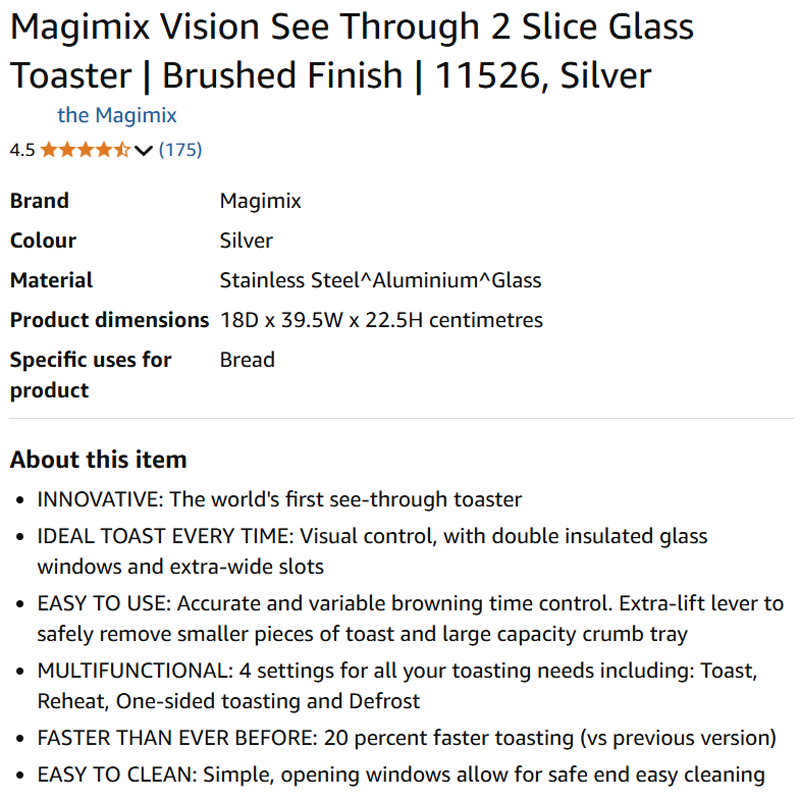Open the 175 customer reviews link
Image resolution: width=800 pixels, height=801 pixels.
coord(180,150)
